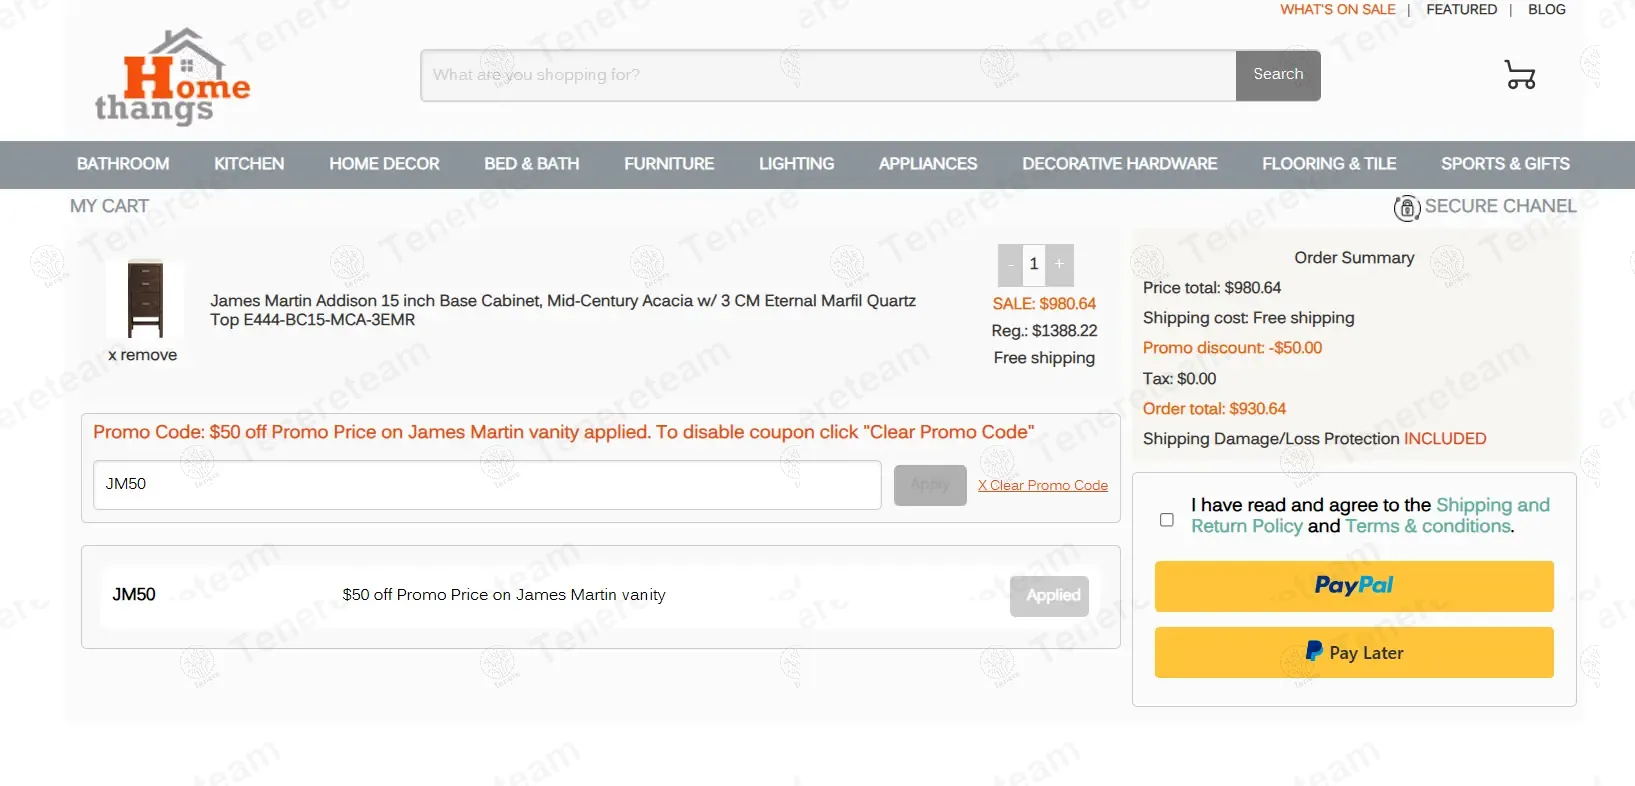Click the secure channel lock icon

(1407, 208)
